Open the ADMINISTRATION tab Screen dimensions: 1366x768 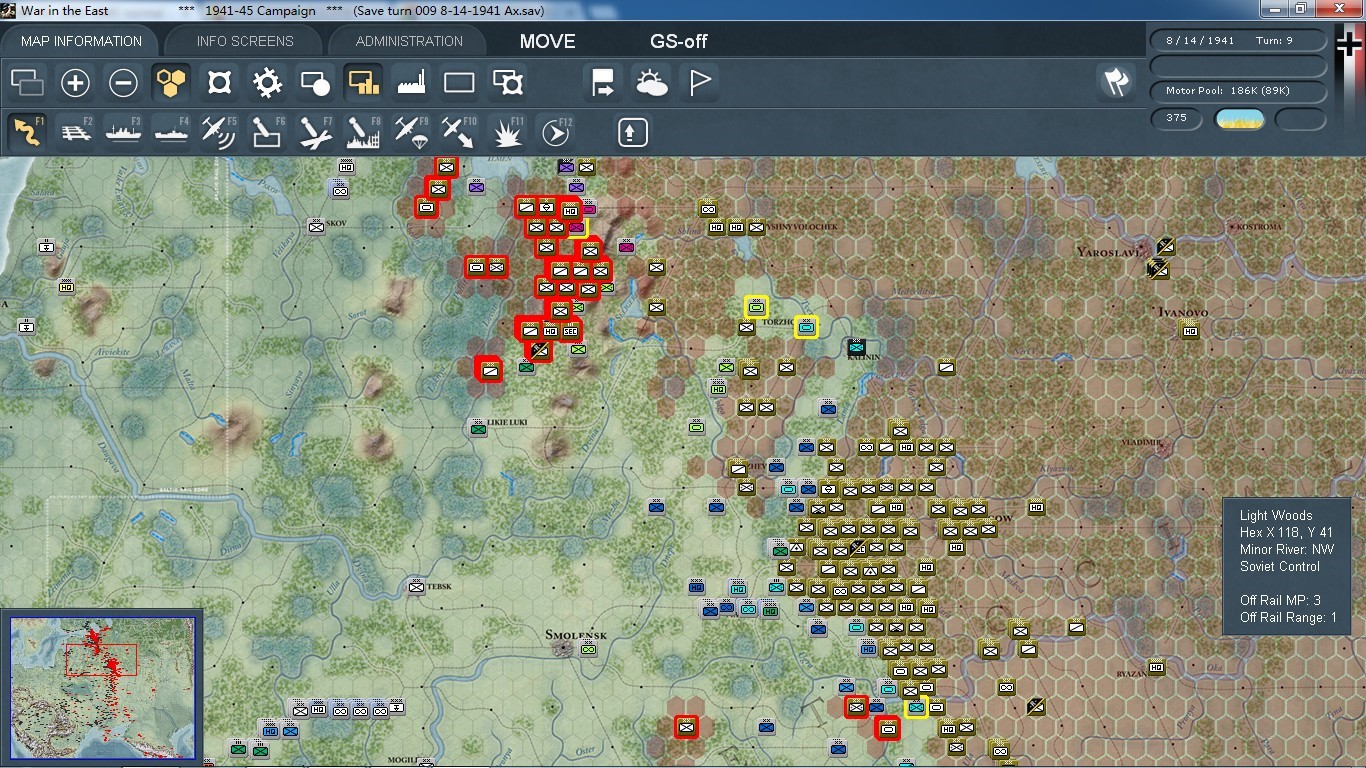409,41
